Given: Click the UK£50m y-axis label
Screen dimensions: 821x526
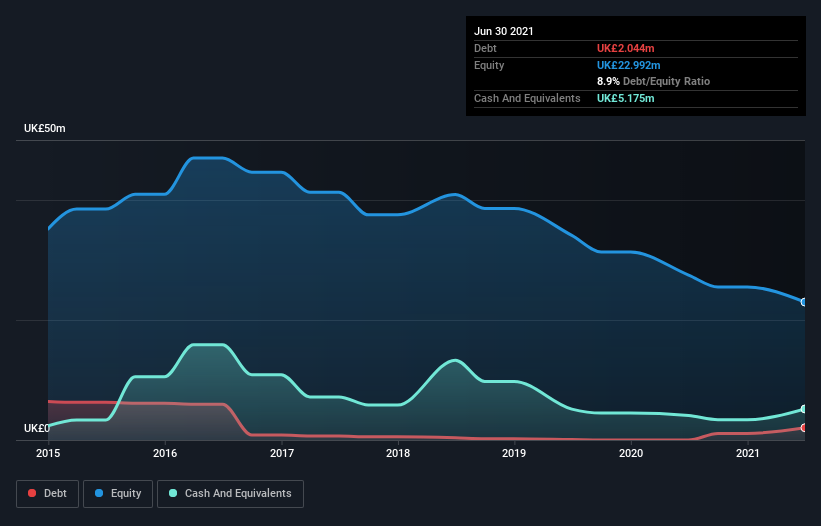Looking at the screenshot, I should click(45, 128).
